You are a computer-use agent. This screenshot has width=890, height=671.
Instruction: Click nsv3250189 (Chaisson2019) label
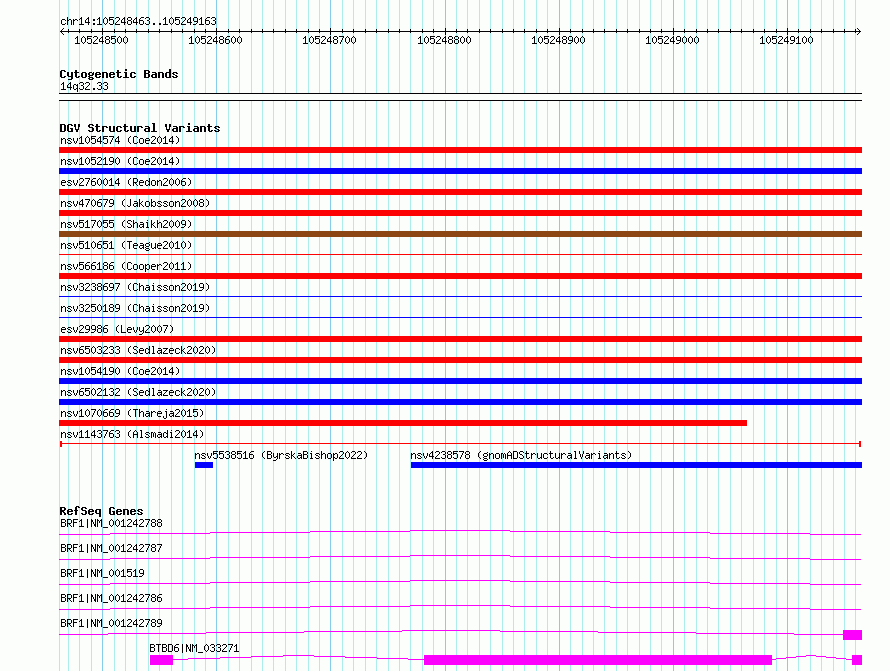[135, 308]
